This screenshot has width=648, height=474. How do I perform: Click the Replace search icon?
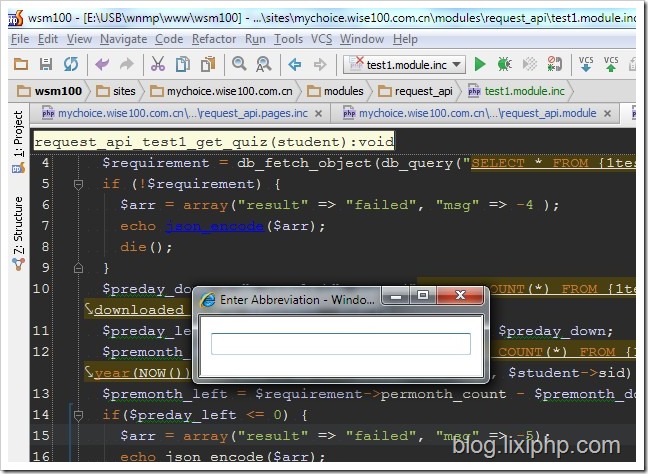[263, 64]
